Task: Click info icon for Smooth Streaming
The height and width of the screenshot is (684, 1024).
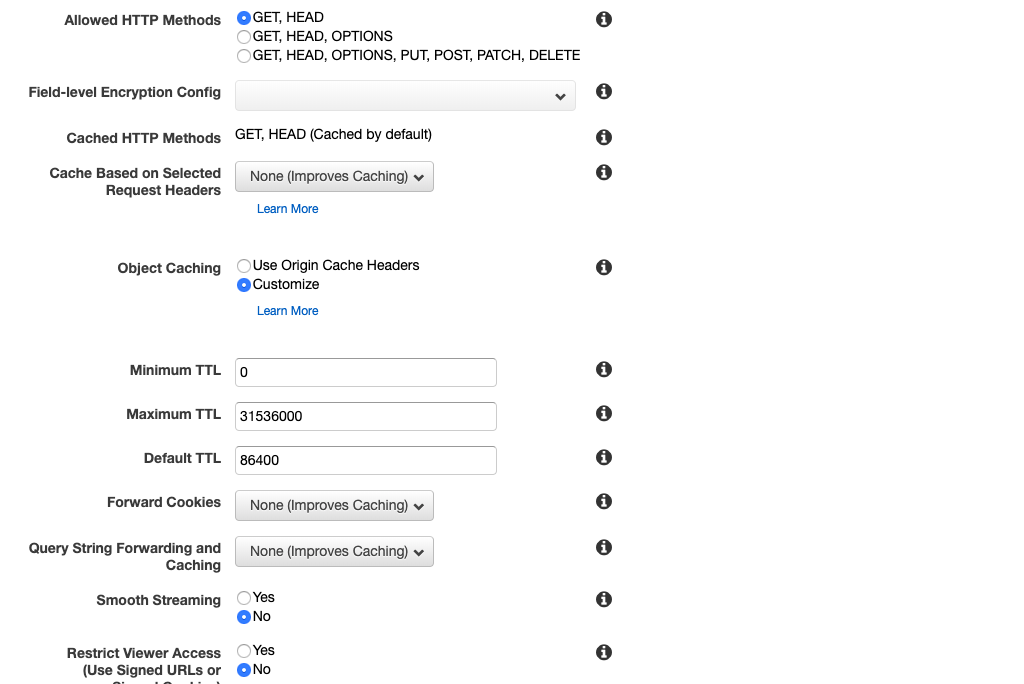Action: pos(604,599)
